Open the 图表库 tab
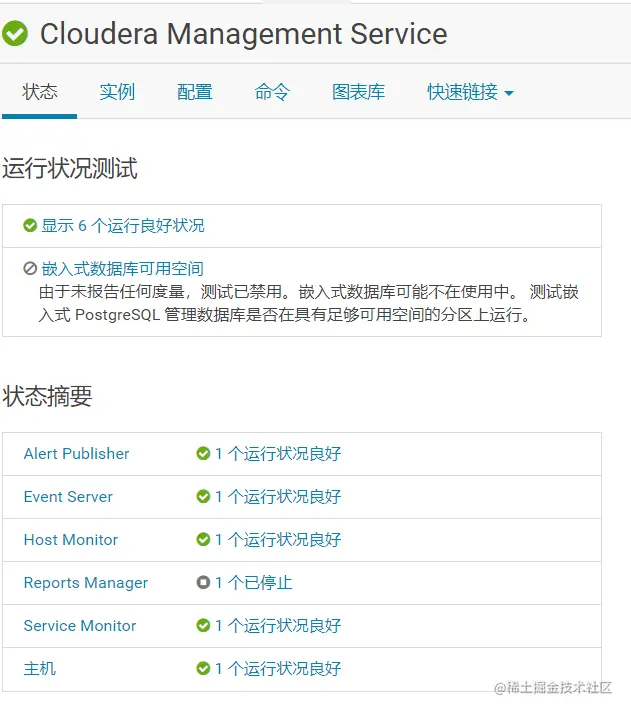 click(x=358, y=92)
